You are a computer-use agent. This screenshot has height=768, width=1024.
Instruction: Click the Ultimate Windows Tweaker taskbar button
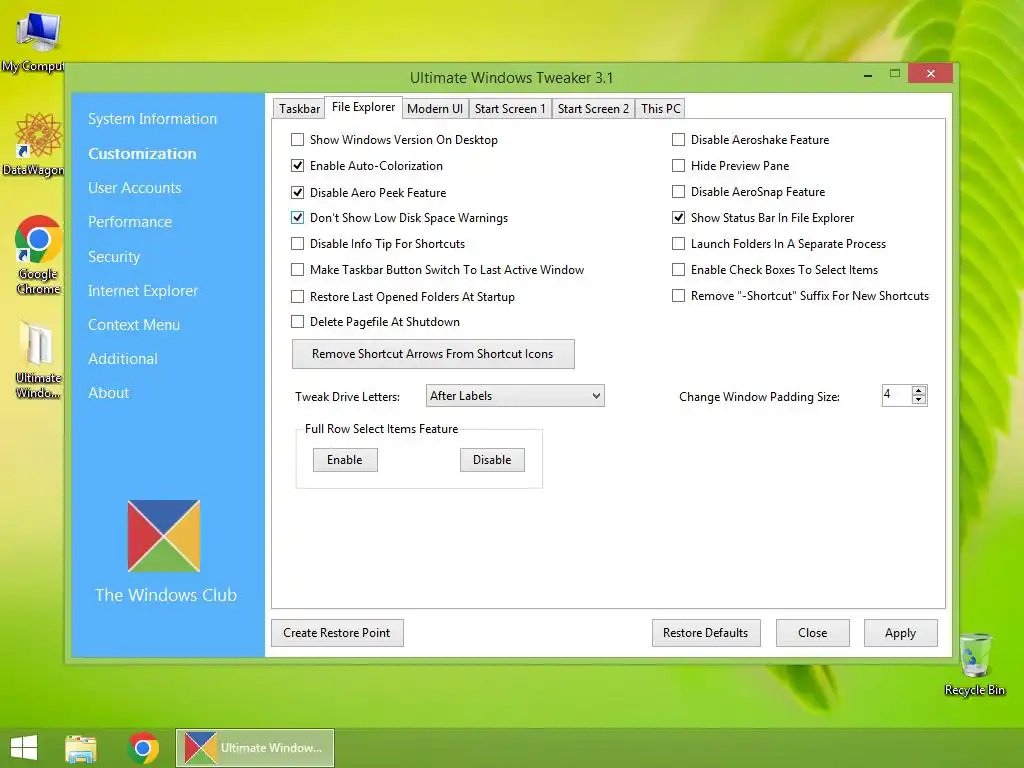click(255, 748)
